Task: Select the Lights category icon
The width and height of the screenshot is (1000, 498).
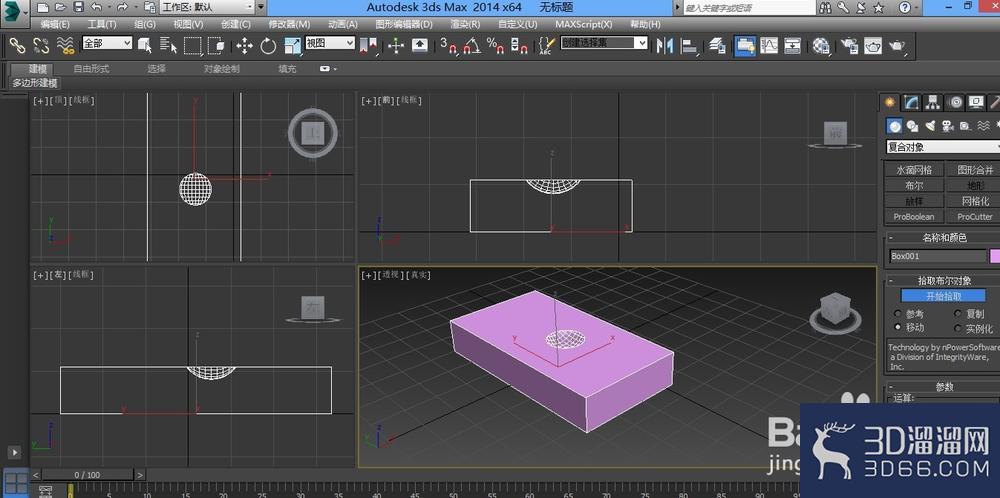Action: [x=930, y=126]
